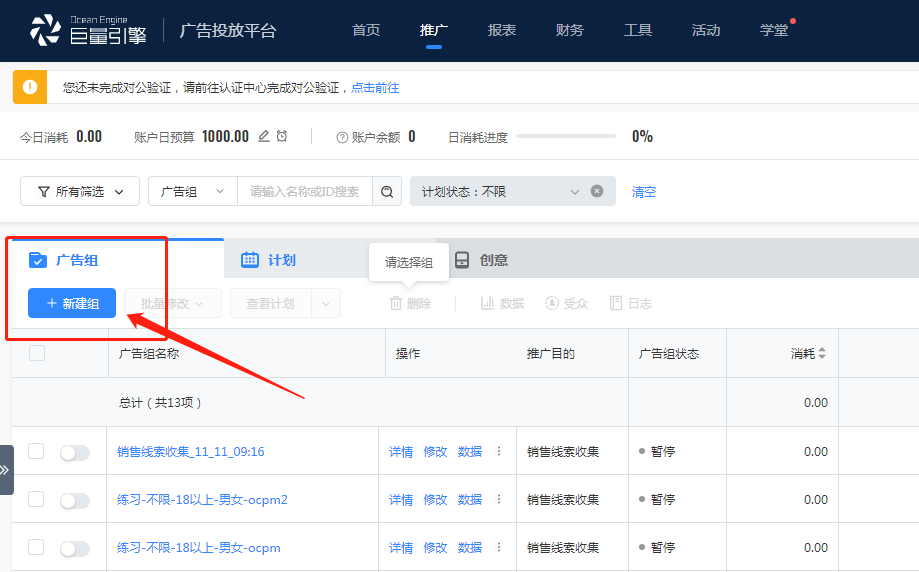Toggle 练习-不限-18以上-男女-ocpm switch

(x=75, y=549)
